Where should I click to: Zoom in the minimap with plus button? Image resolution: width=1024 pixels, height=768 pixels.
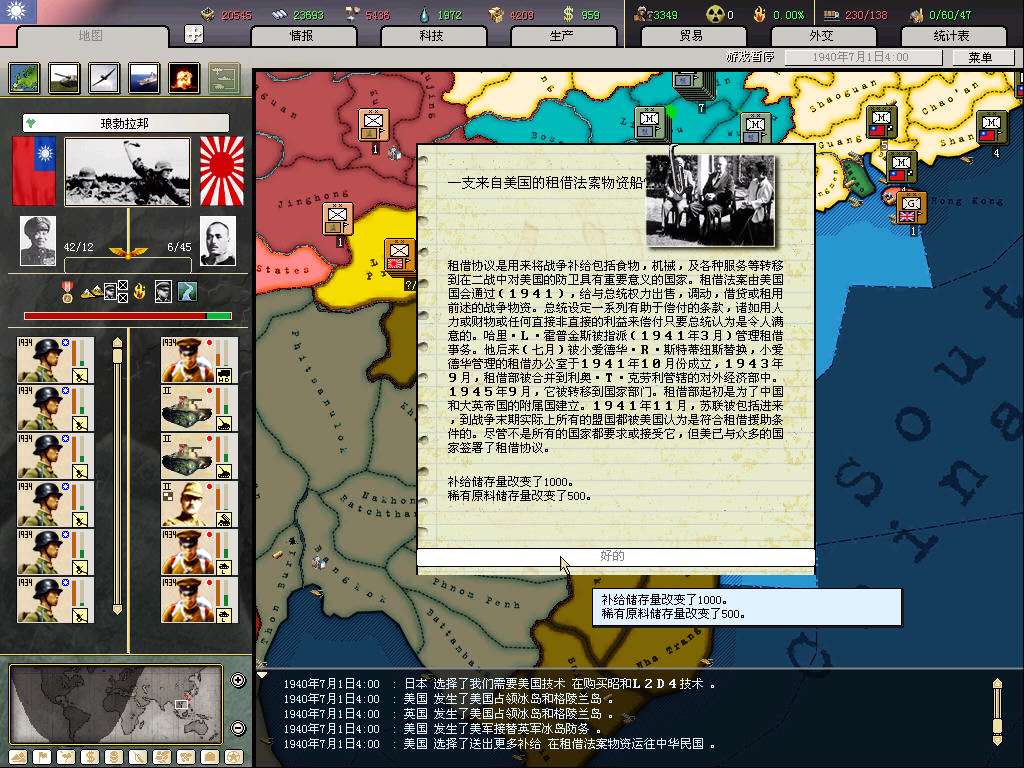(x=238, y=680)
